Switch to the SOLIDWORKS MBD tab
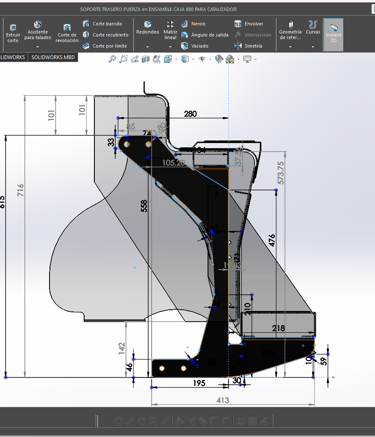Screen dimensions: 375x437 pyautogui.click(x=53, y=57)
